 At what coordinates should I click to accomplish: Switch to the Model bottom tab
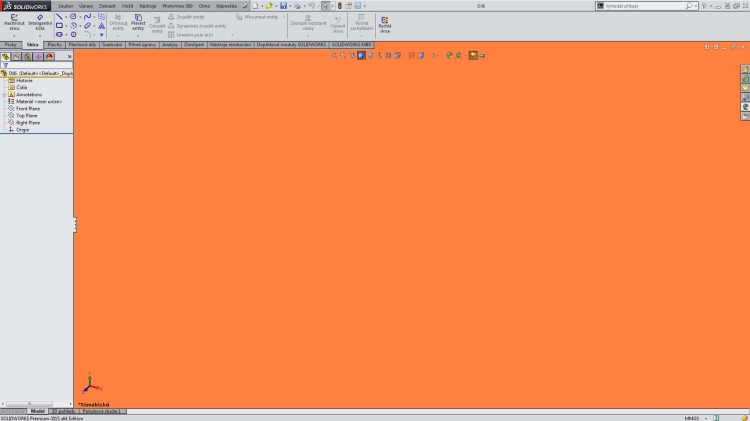[37, 411]
